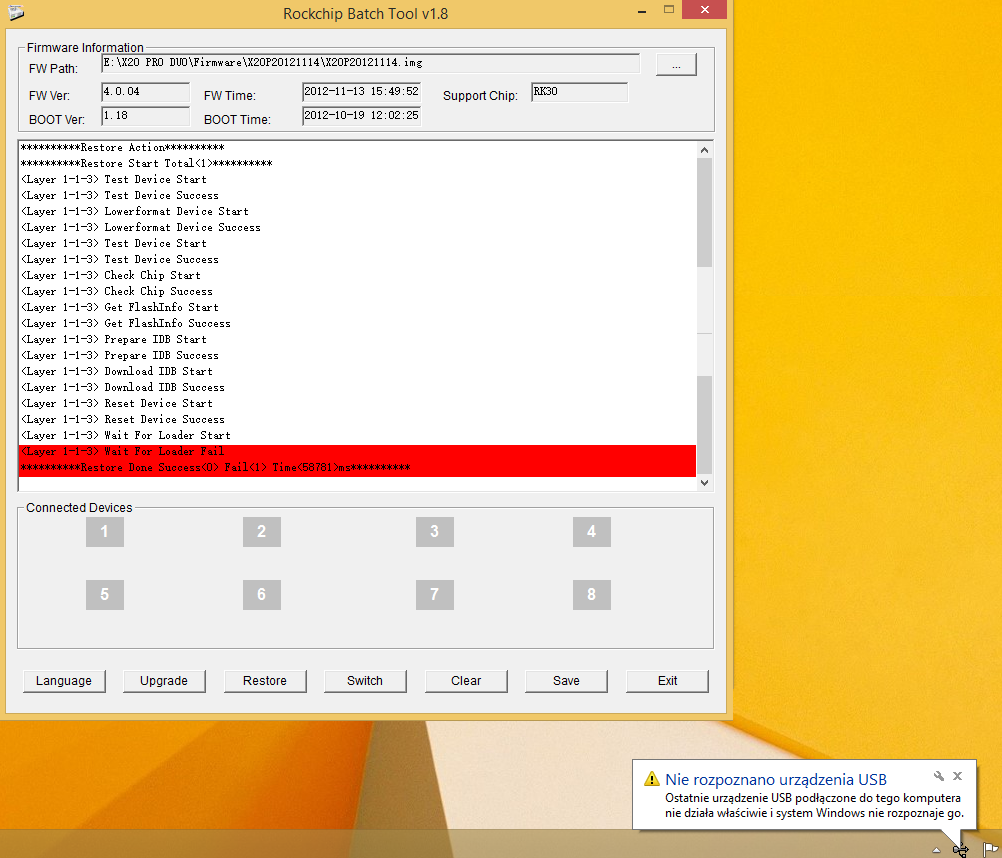
Task: Open the firmware browse button
Action: 676,65
